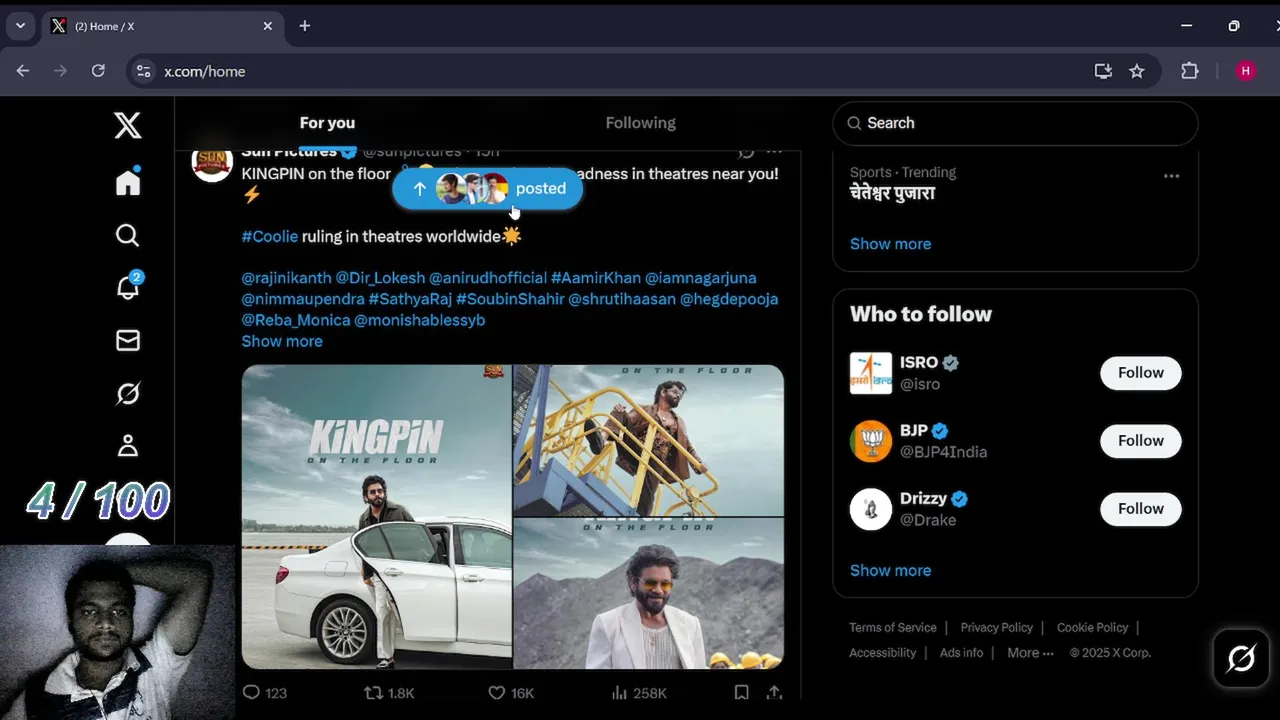This screenshot has width=1280, height=720.
Task: Open @rajinikanth mention
Action: [x=286, y=278]
